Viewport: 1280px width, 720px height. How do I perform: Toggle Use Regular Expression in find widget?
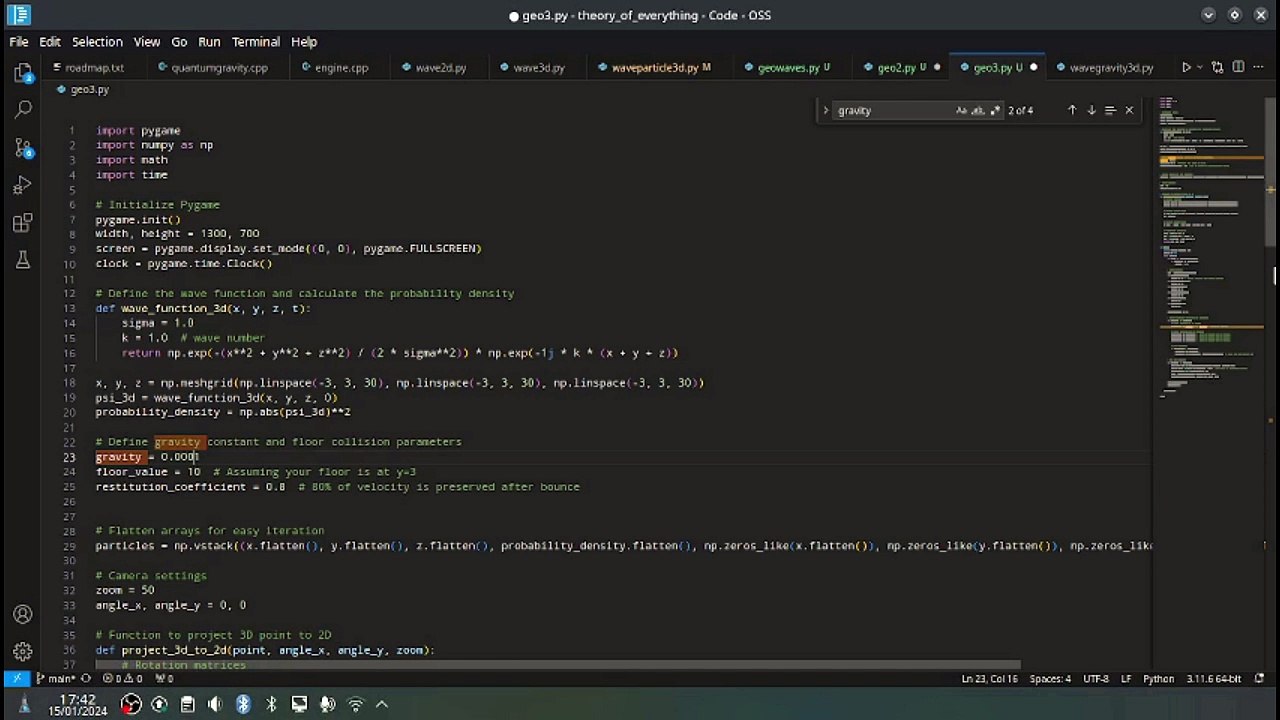[995, 110]
